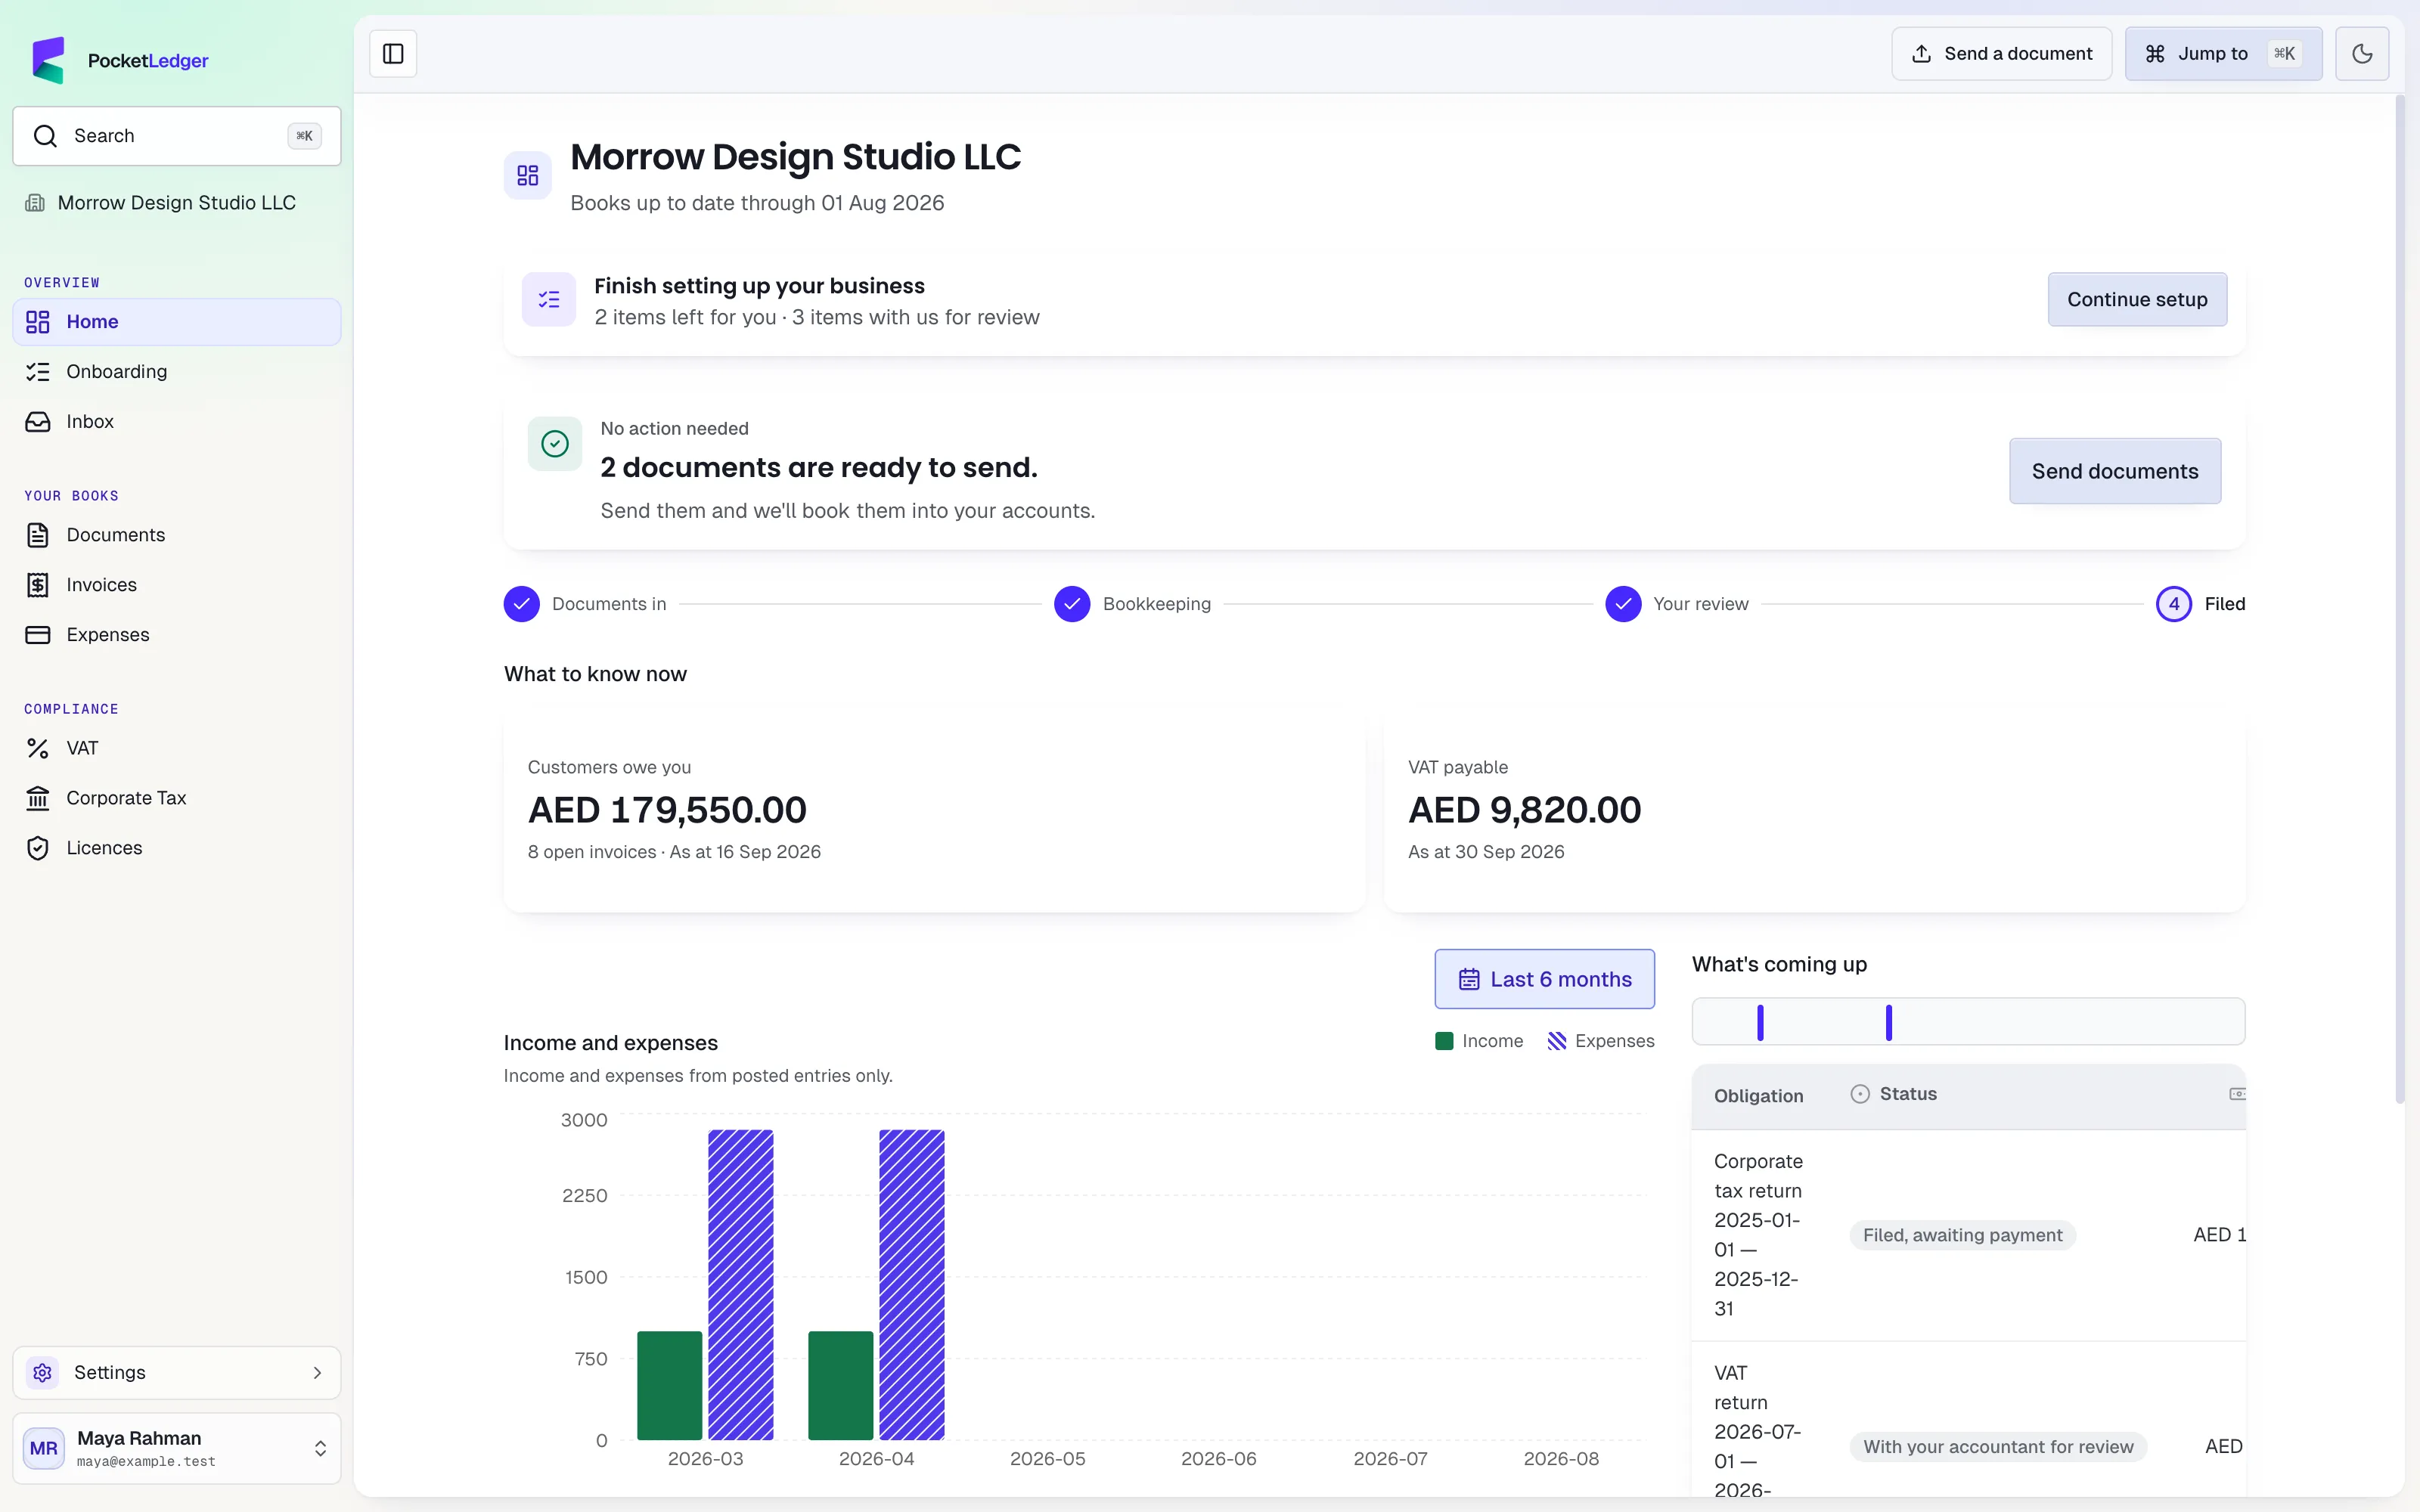The image size is (2420, 1512).
Task: Open the Maya Rahman account switcher
Action: (x=177, y=1448)
